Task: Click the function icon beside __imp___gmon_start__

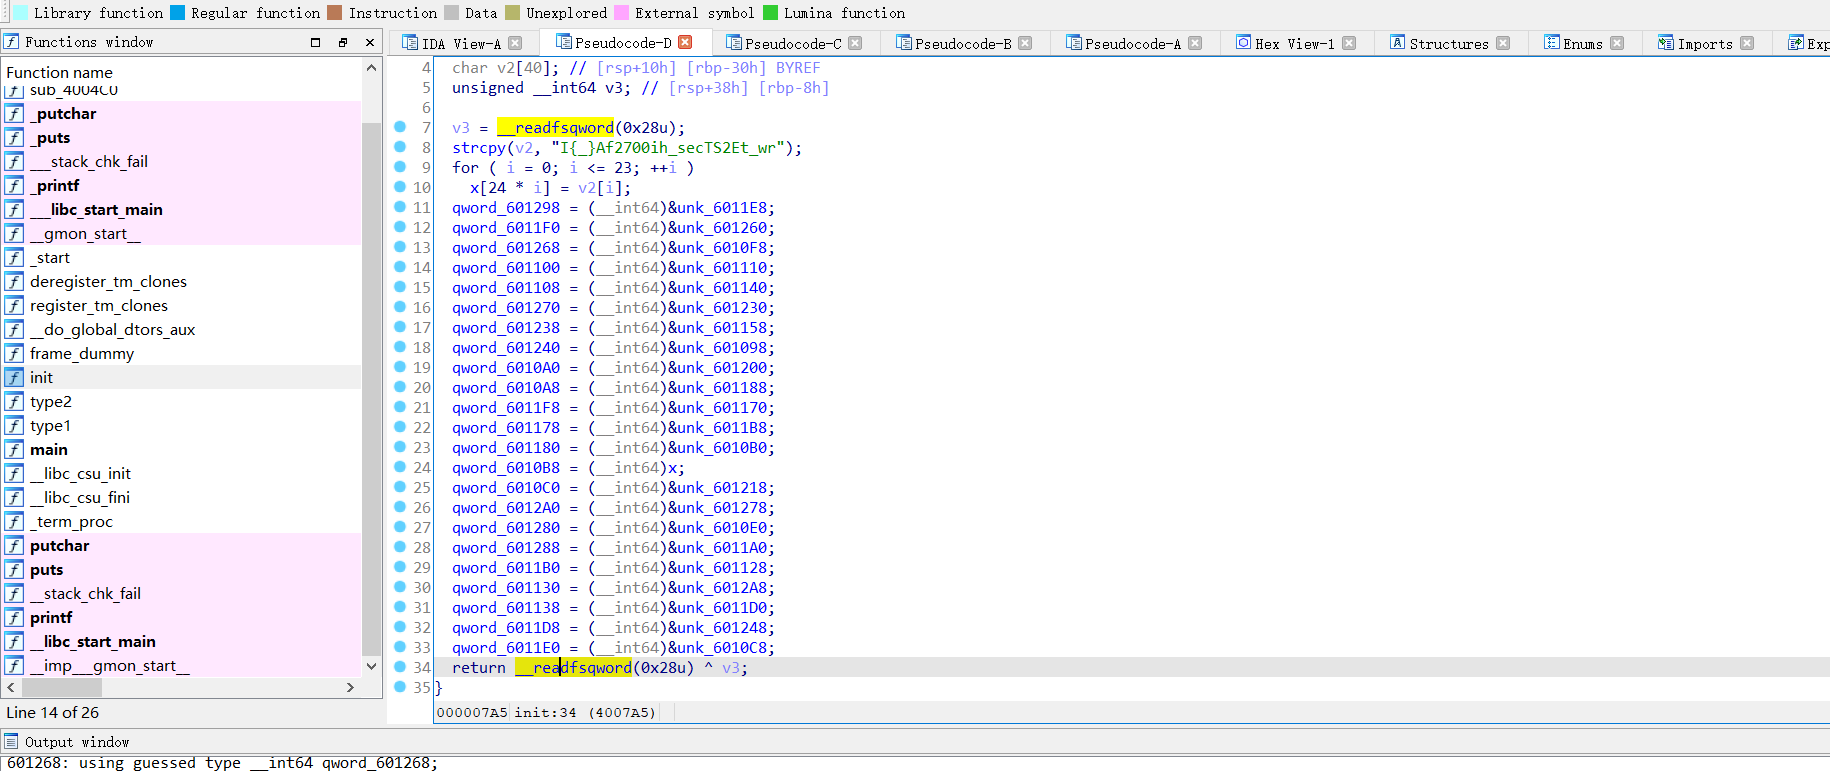Action: point(14,665)
